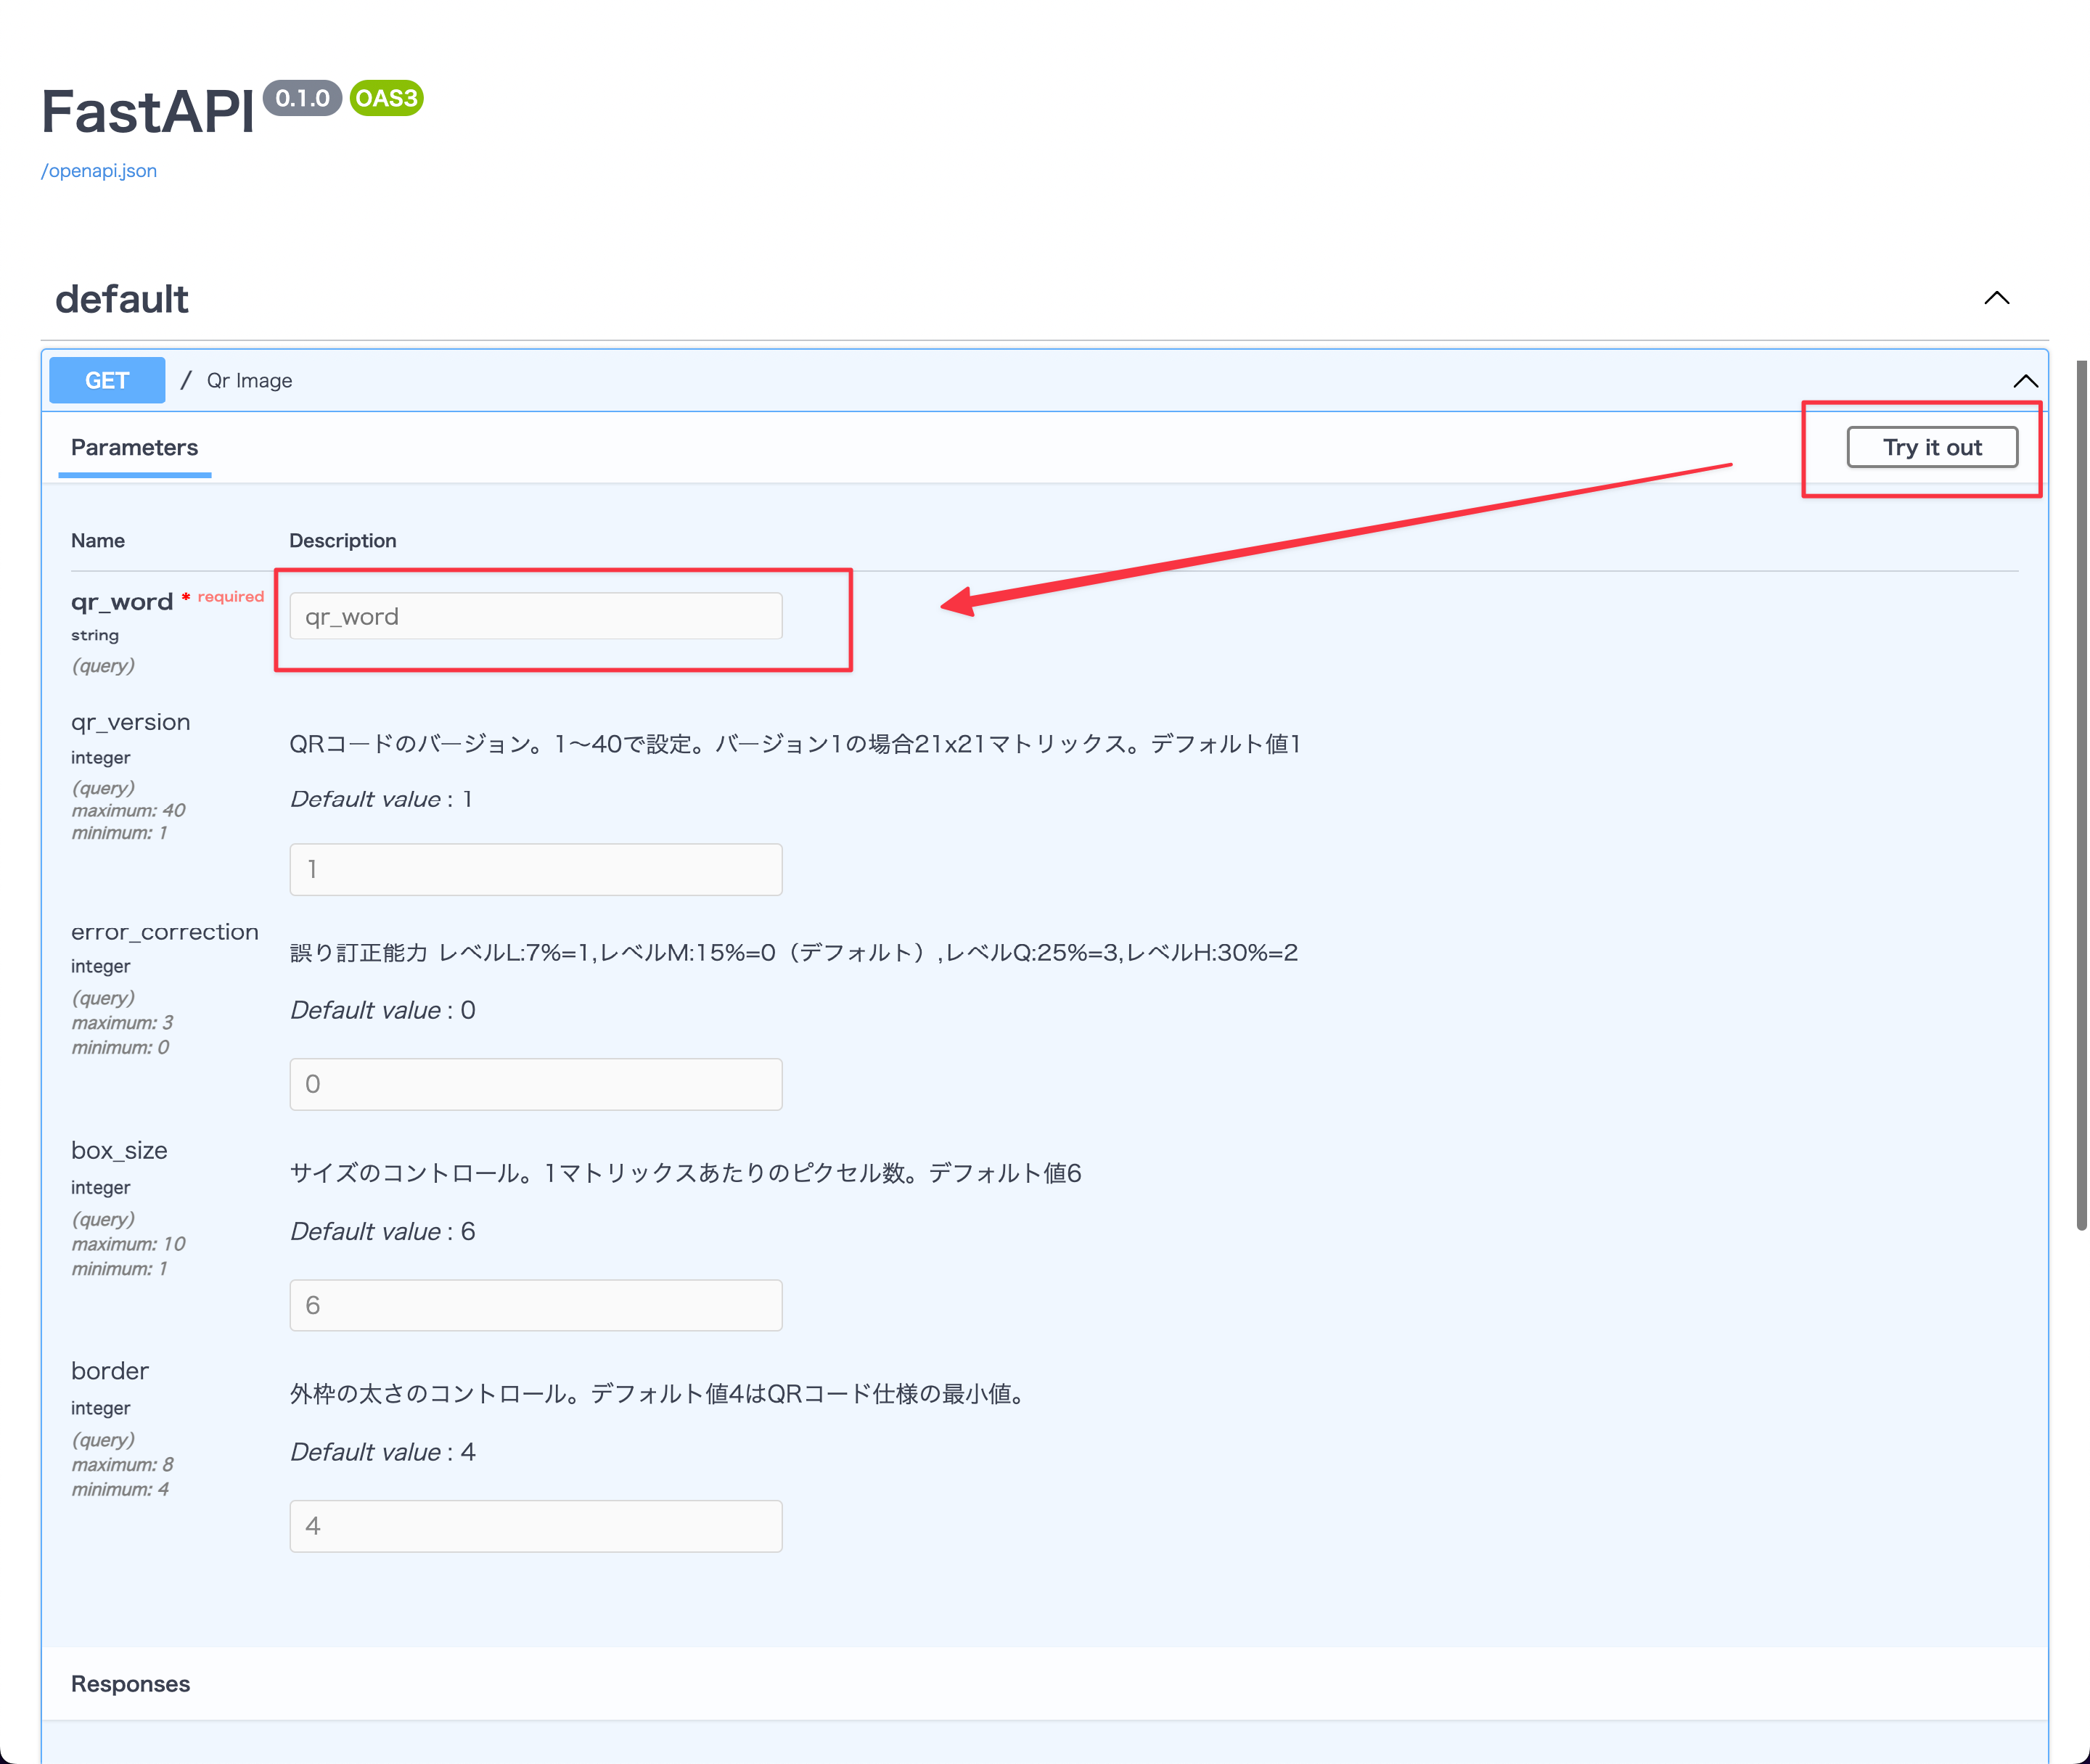Click the box_size input field showing 6
This screenshot has width=2090, height=1764.
point(536,1306)
